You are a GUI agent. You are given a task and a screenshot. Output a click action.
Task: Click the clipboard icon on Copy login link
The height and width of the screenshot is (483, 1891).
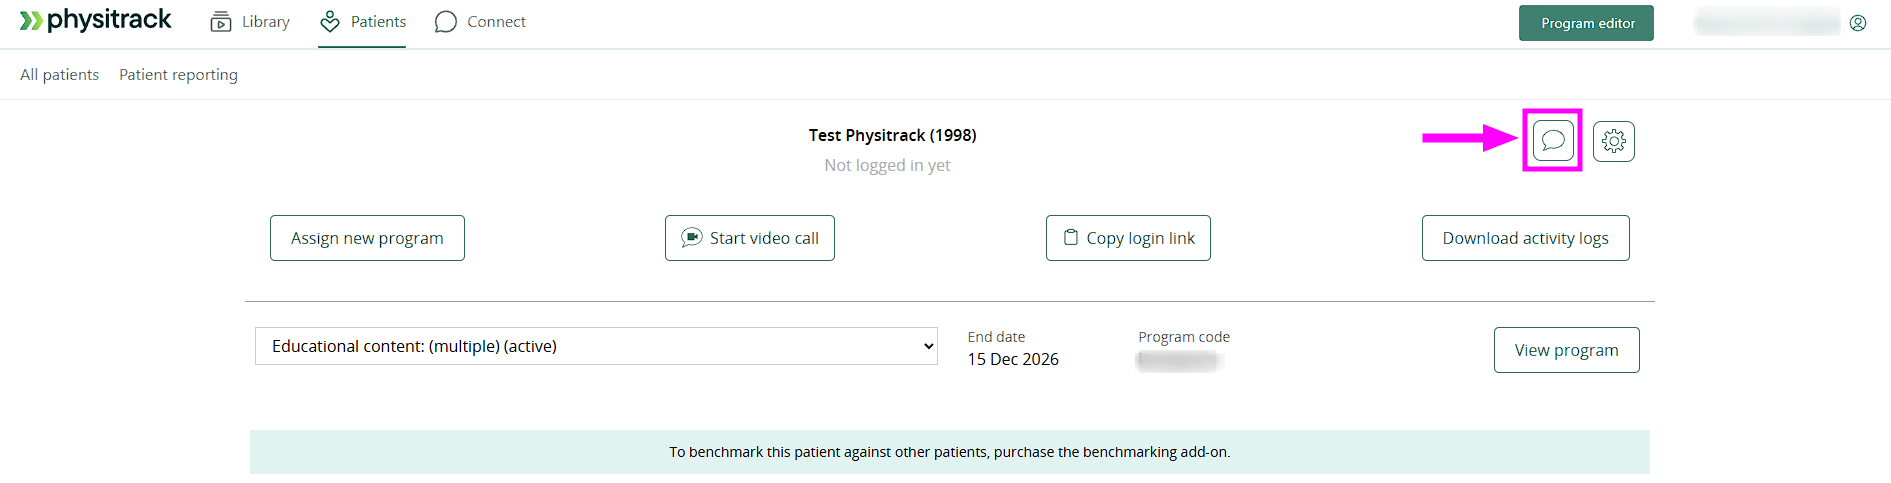click(1071, 238)
